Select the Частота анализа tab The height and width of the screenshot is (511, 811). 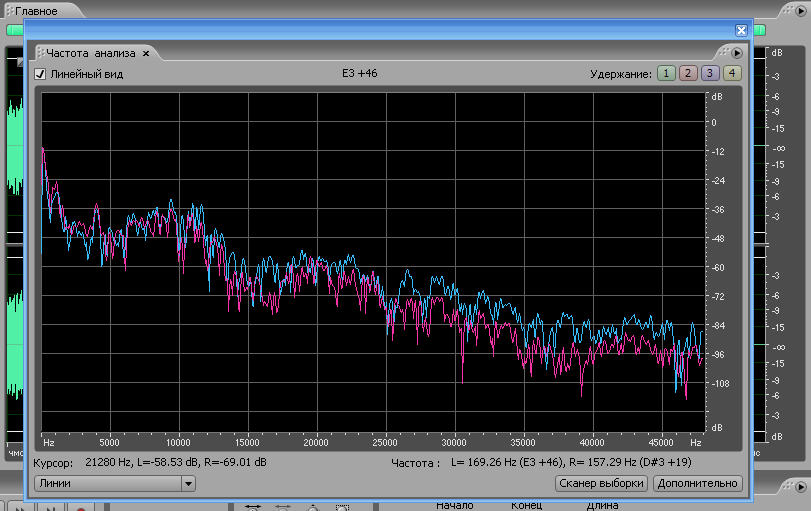92,53
